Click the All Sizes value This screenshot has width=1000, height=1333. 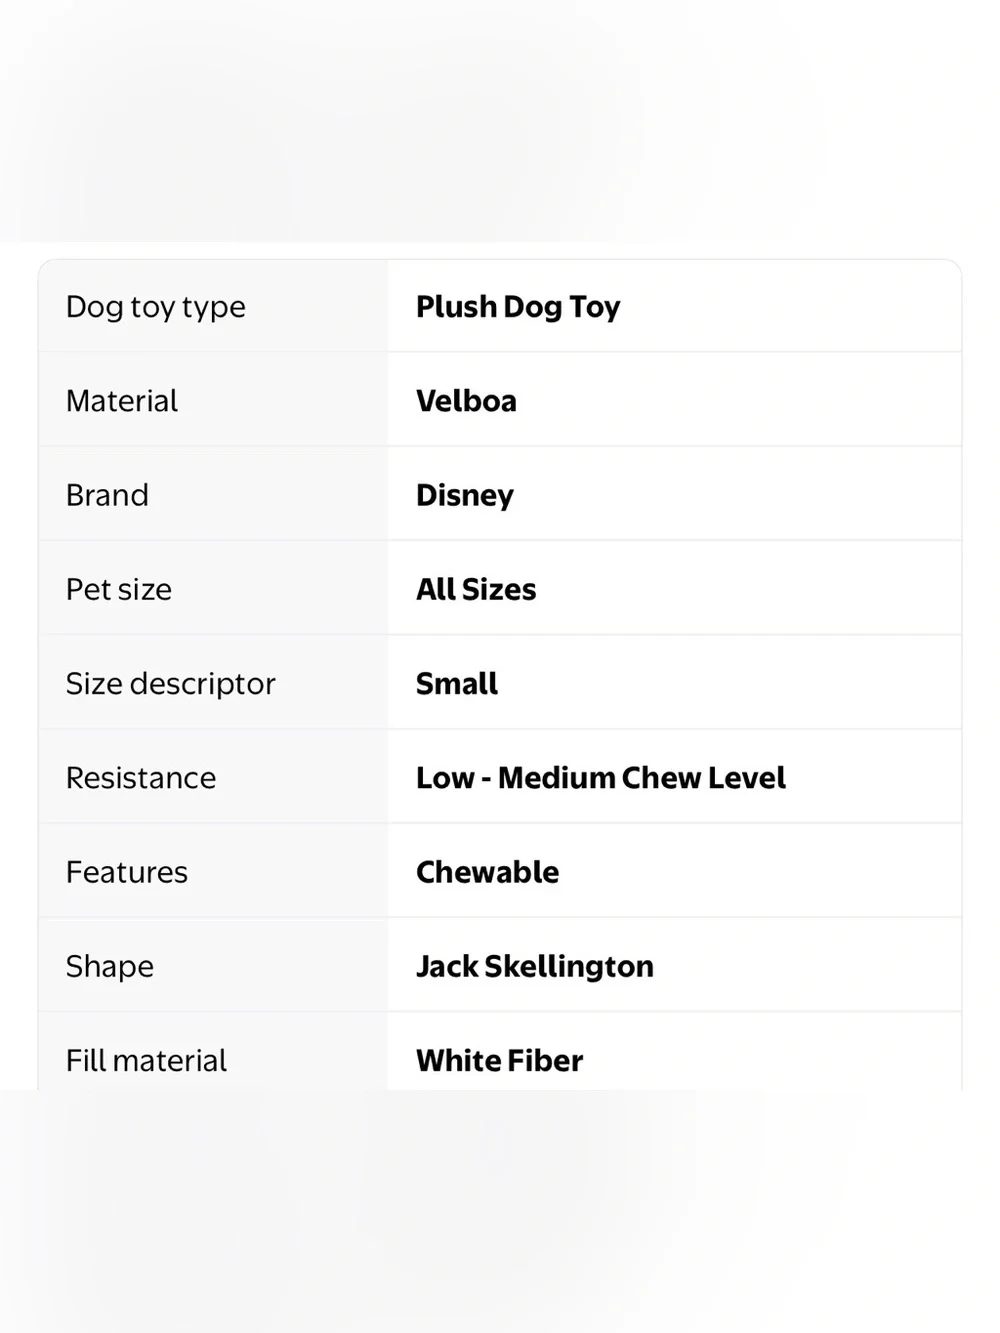pos(476,590)
